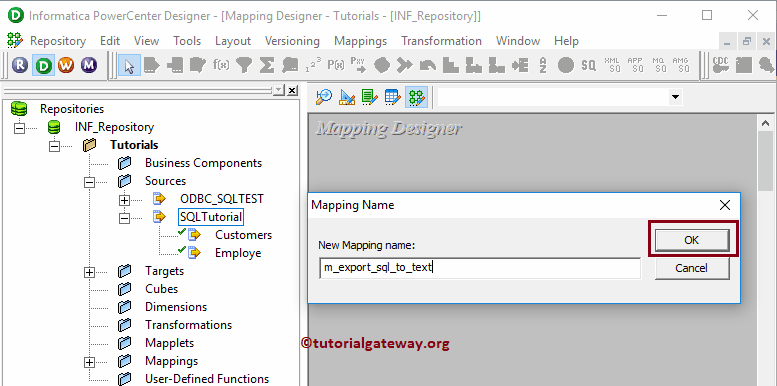
Task: Collapse the Tutorials folder node
Action: point(54,146)
